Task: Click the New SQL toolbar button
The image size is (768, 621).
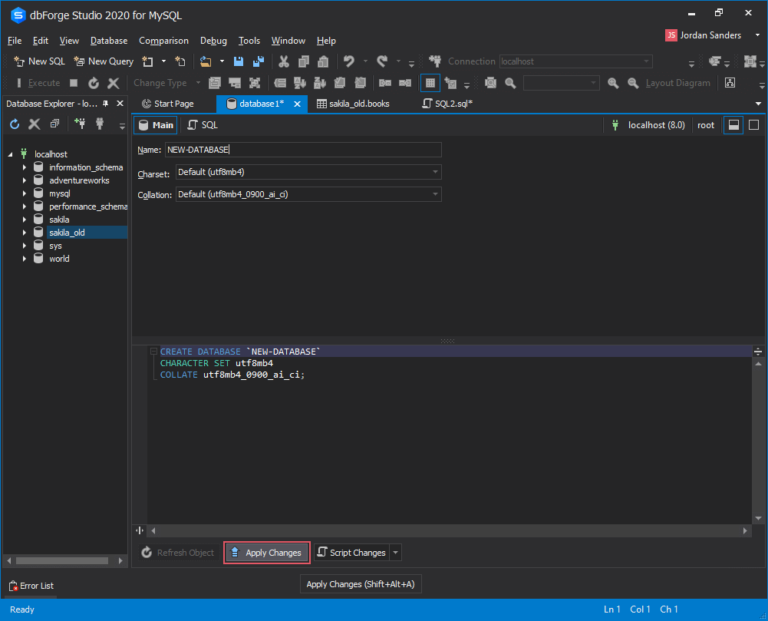Action: tap(40, 61)
